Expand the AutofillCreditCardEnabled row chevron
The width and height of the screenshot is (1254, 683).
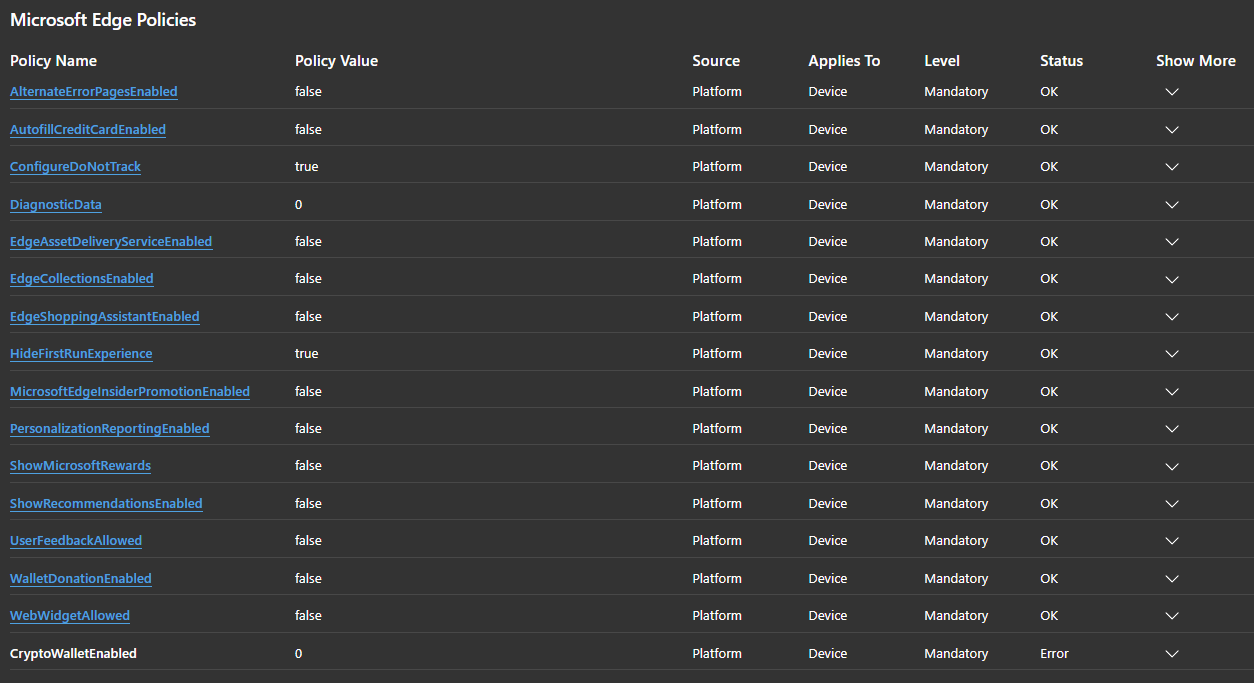tap(1172, 130)
